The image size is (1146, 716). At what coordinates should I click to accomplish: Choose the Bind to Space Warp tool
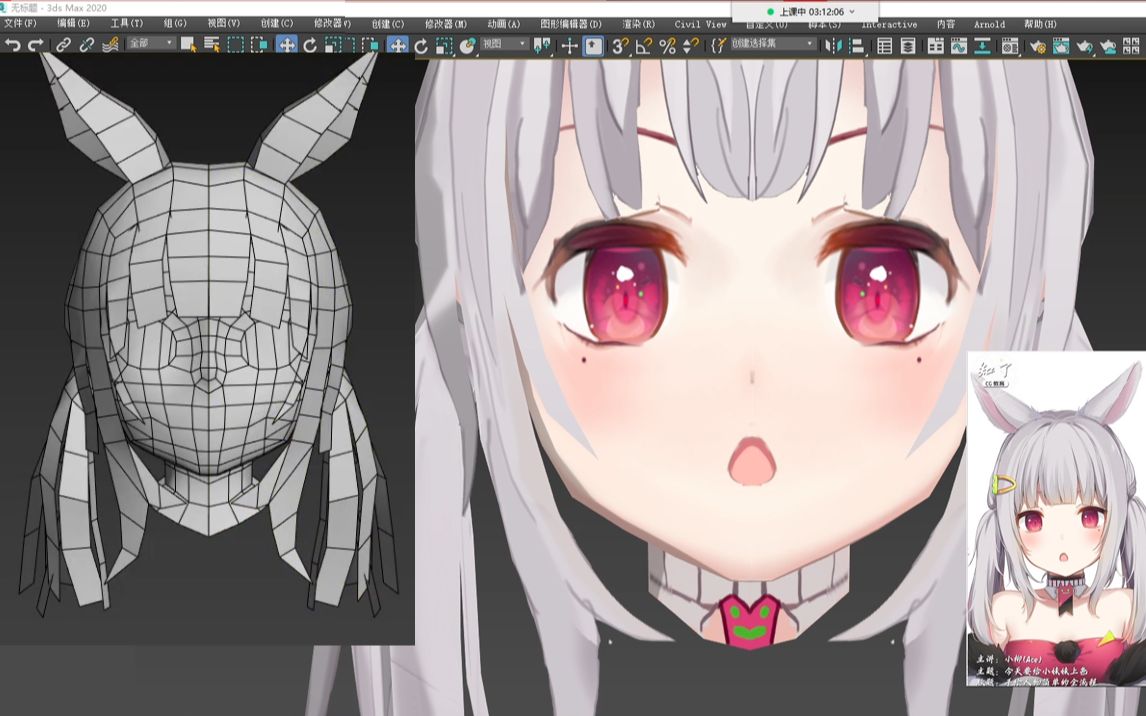[x=110, y=45]
